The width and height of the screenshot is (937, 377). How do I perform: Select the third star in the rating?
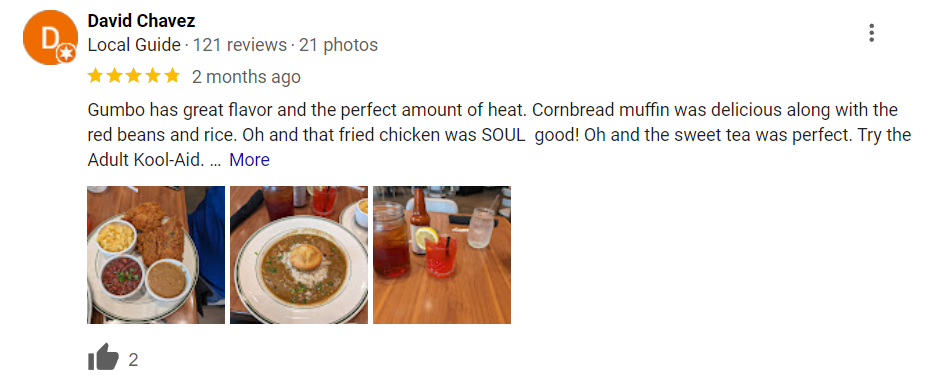point(133,76)
